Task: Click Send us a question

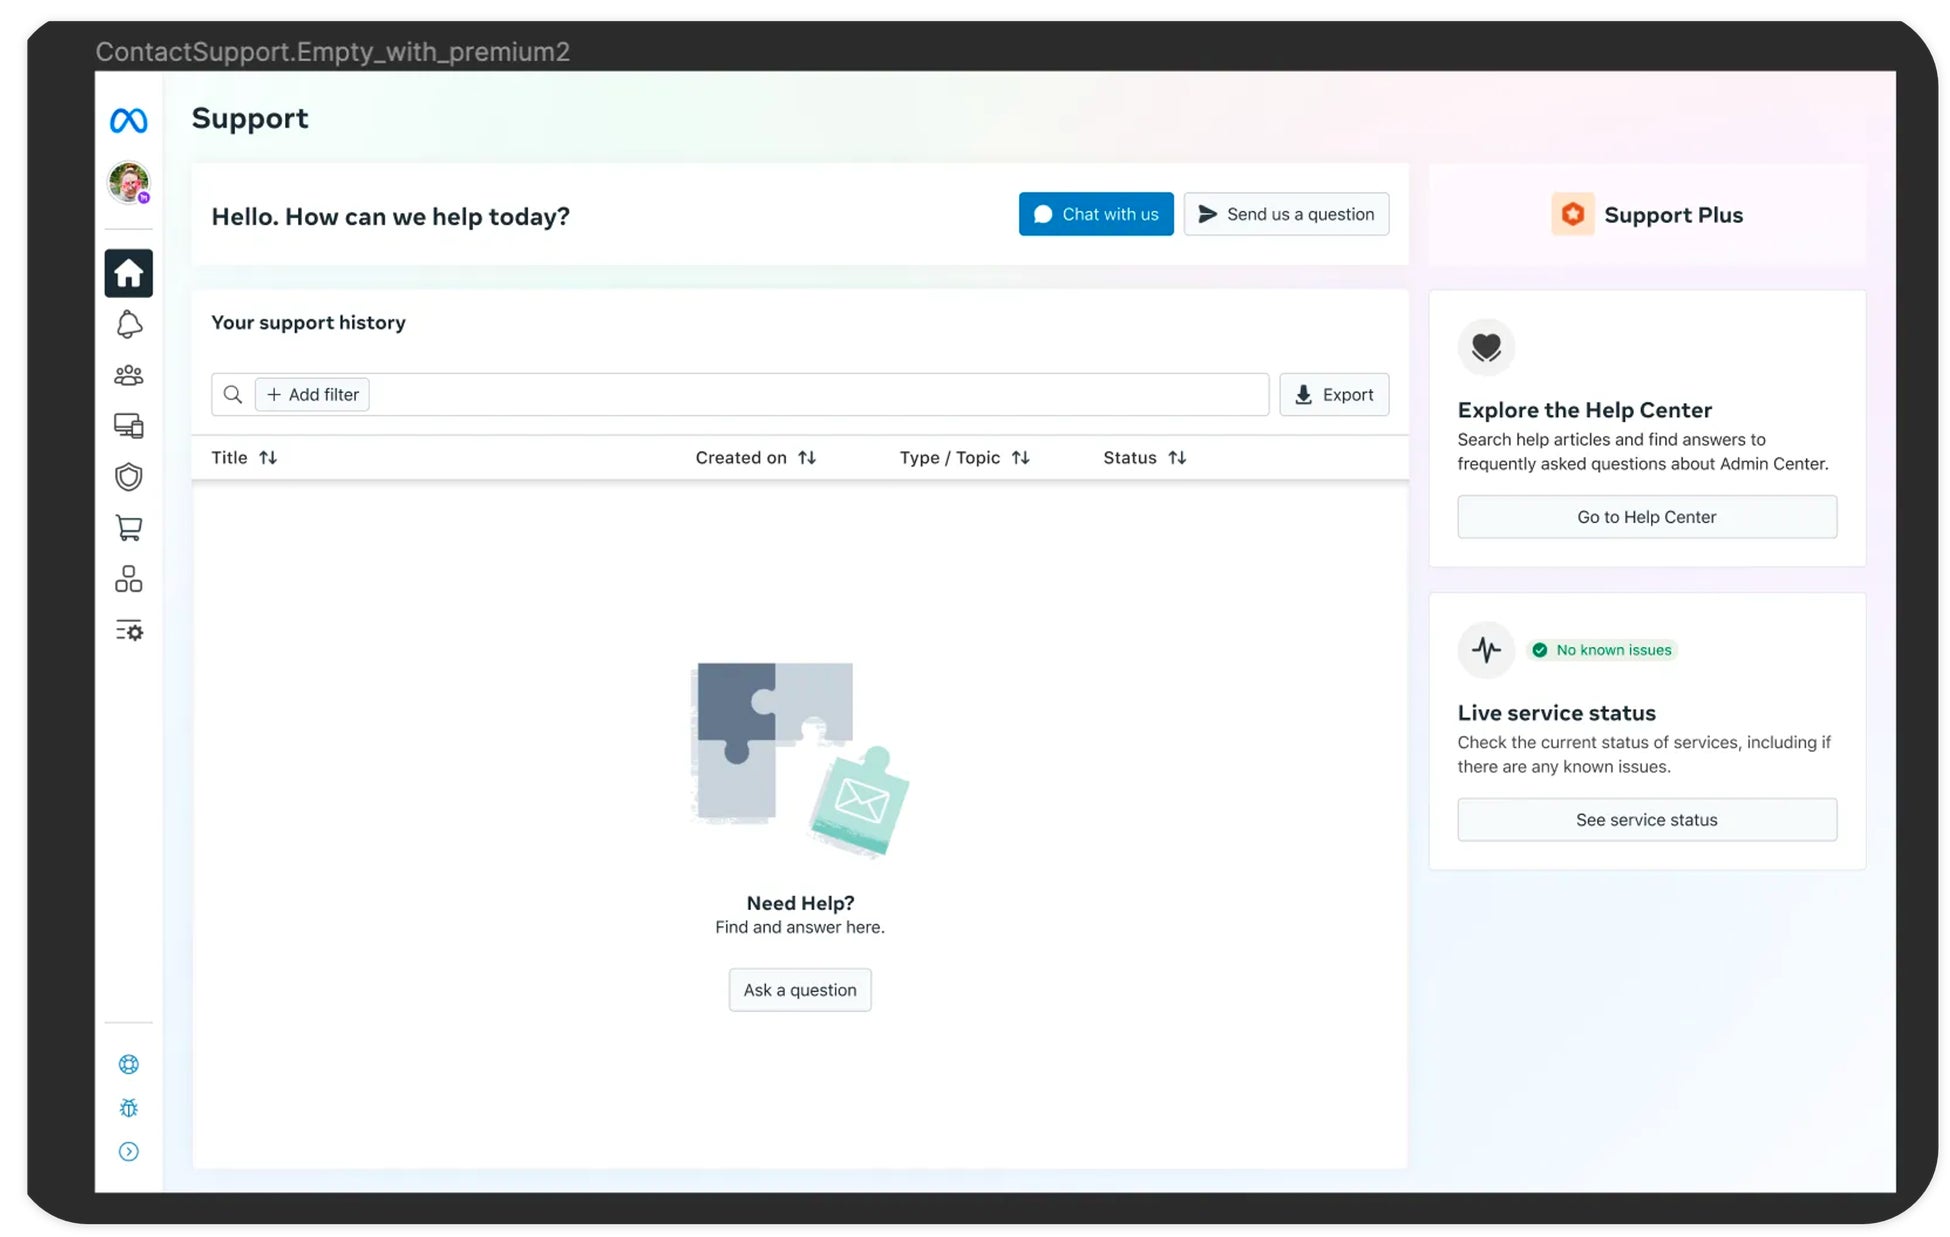Action: tap(1285, 214)
